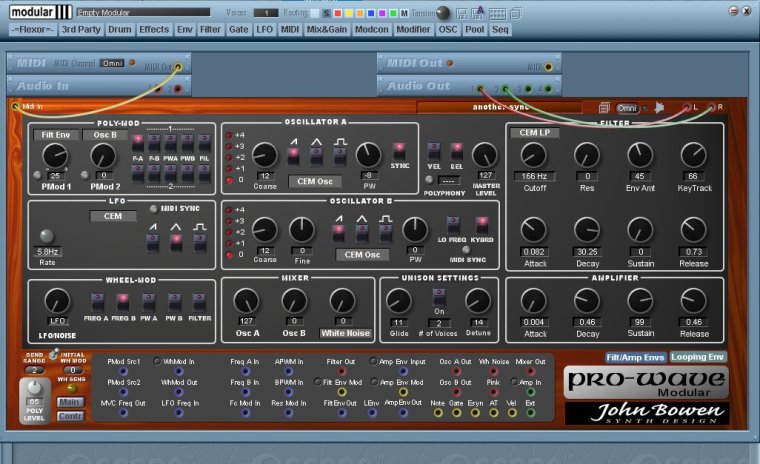This screenshot has width=760, height=464.
Task: Open the Filt Env source selector in Poly-Mod
Action: 56,135
